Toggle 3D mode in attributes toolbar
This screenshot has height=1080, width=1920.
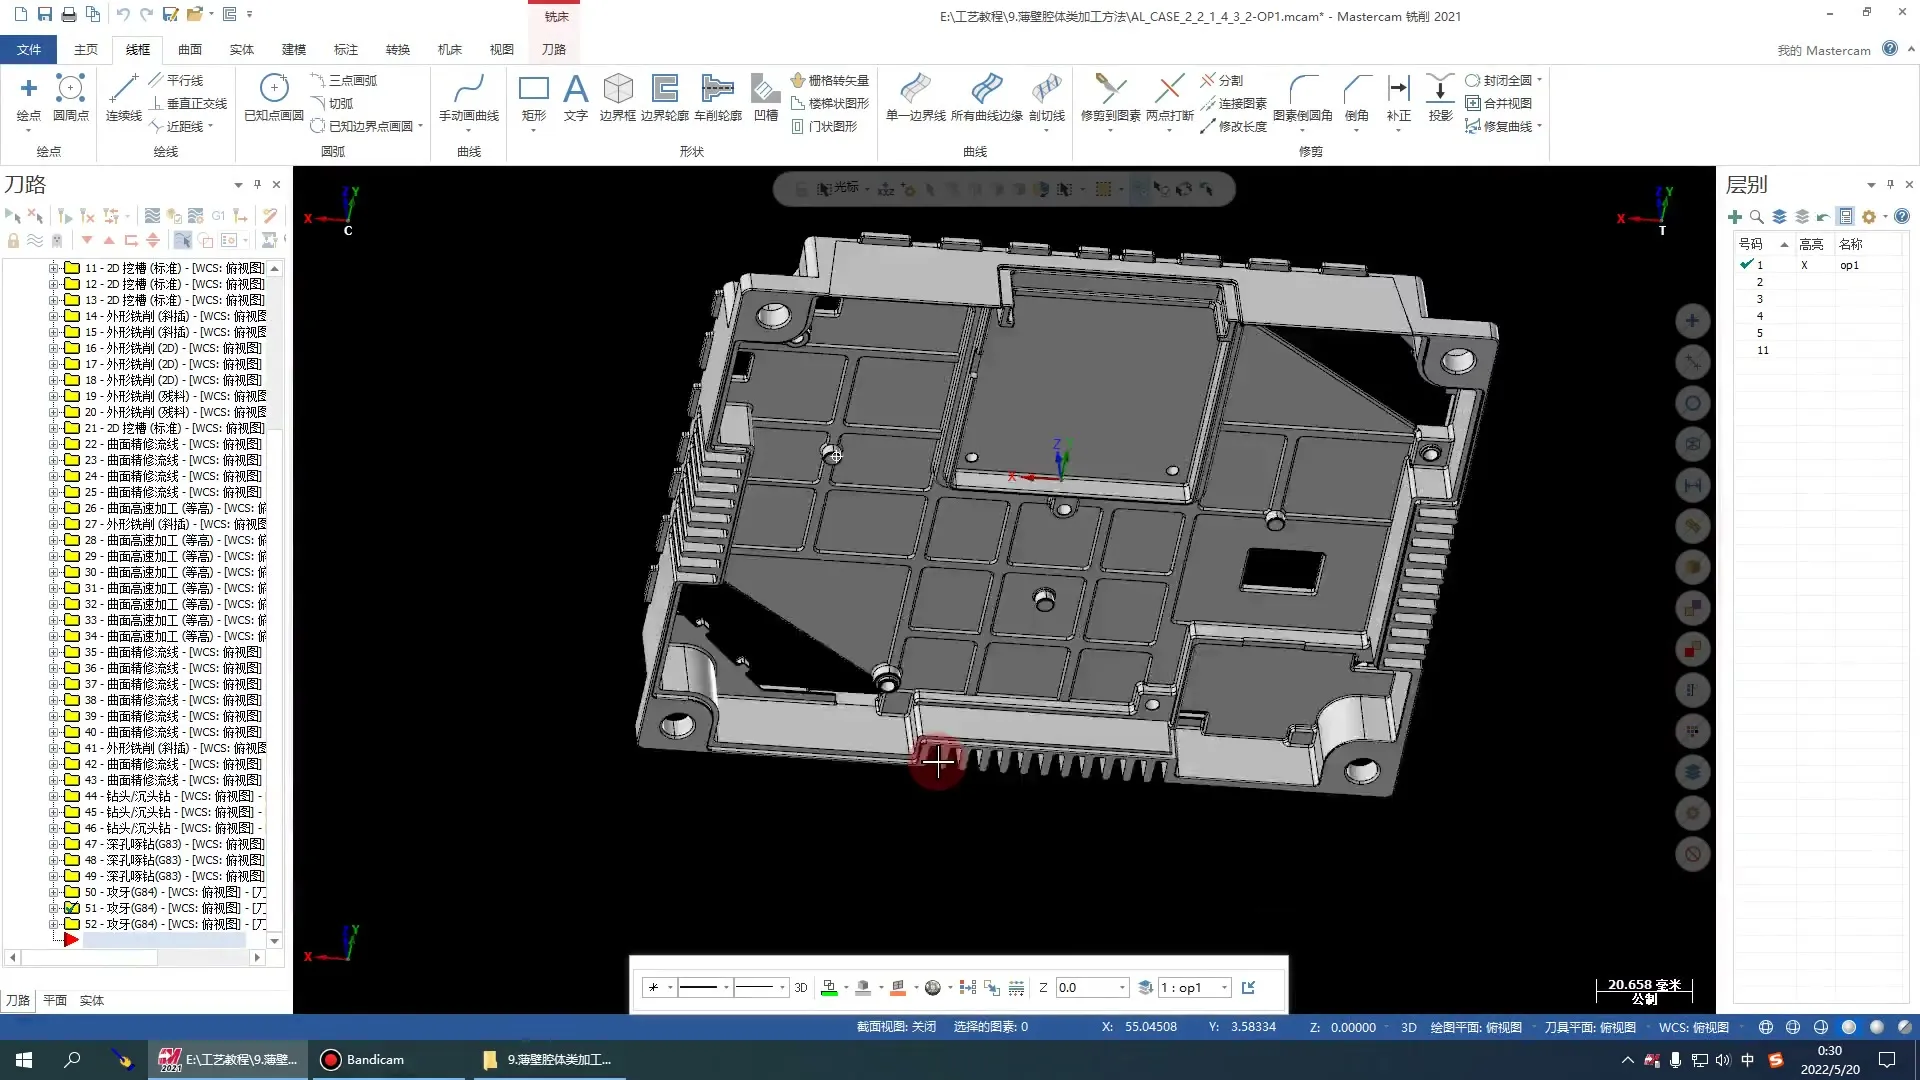[x=800, y=988]
